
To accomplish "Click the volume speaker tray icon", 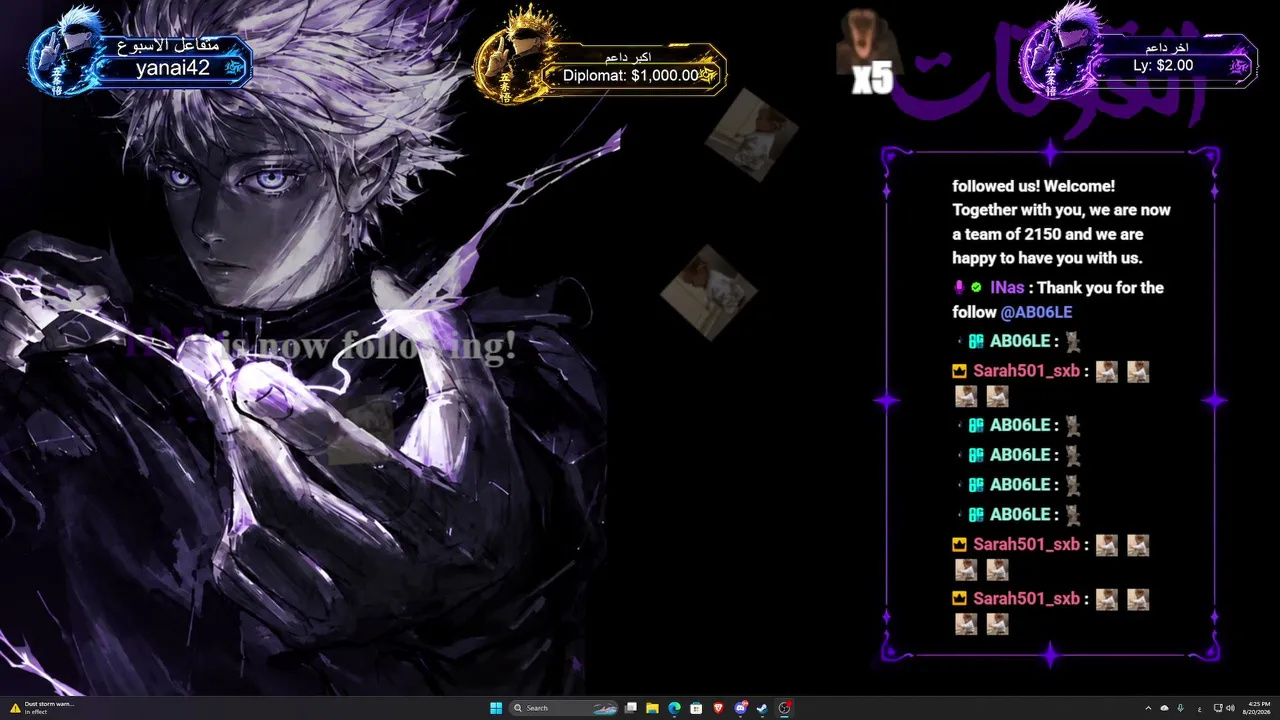I will 1230,708.
